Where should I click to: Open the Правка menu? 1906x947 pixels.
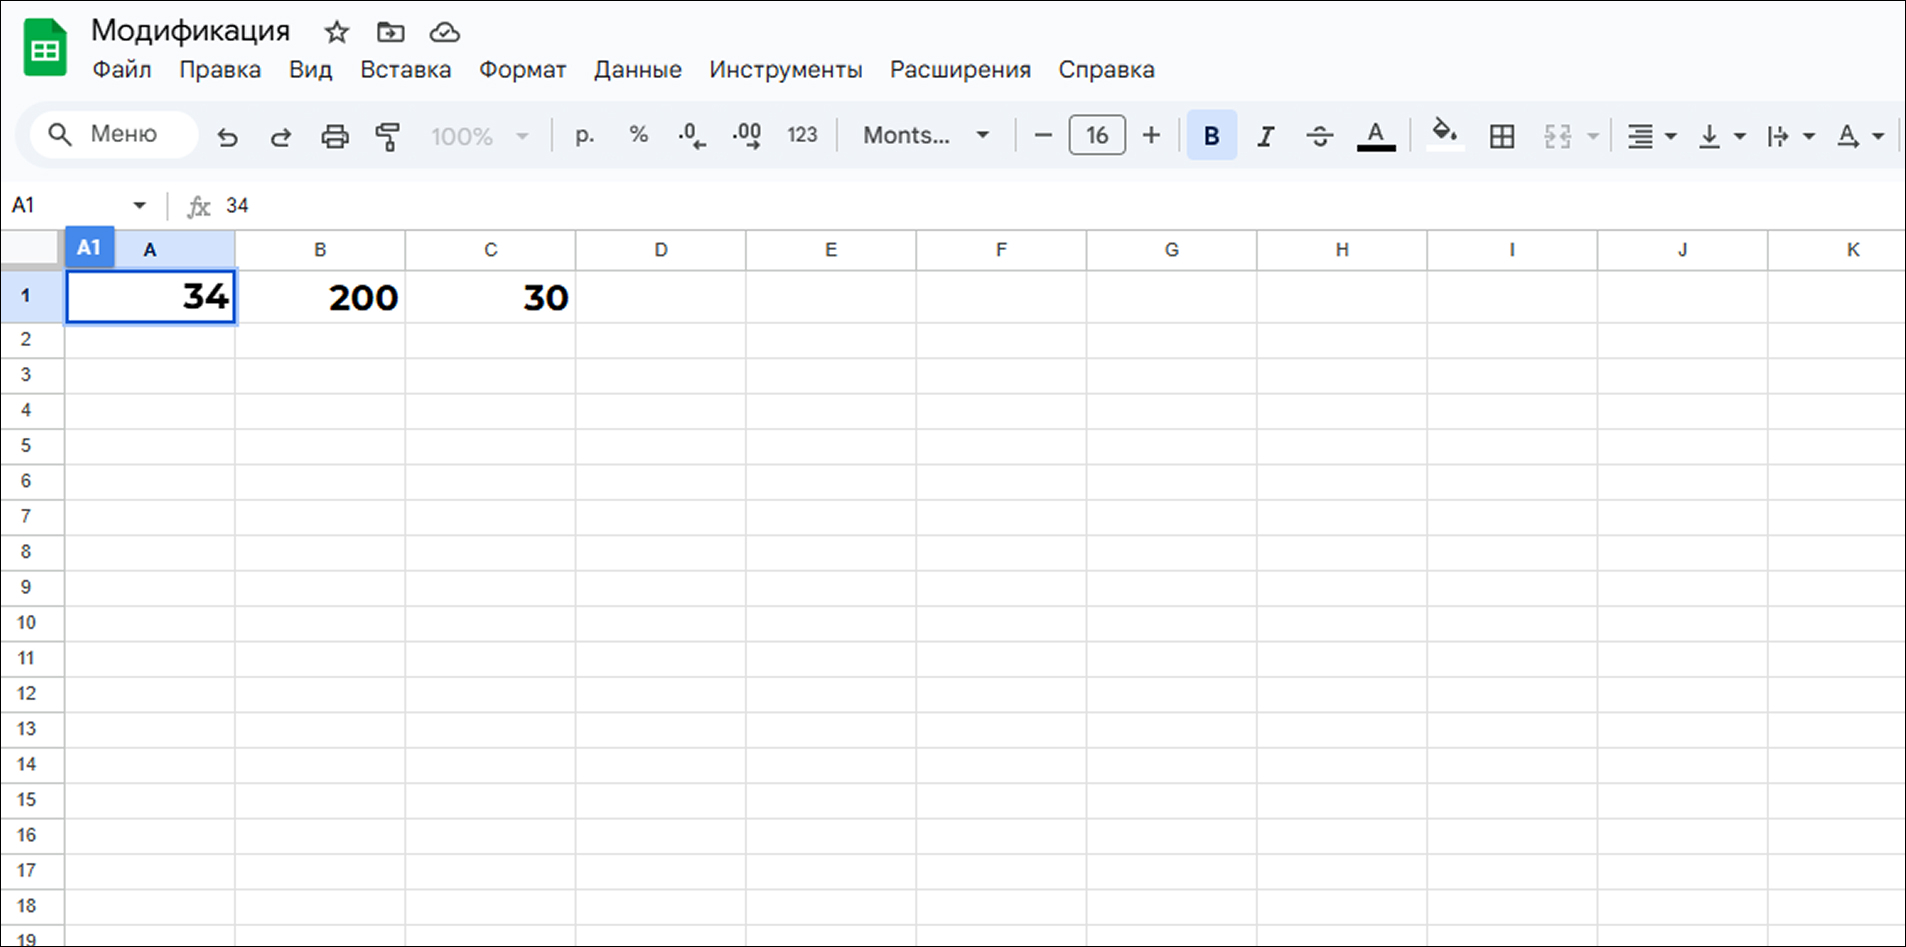(220, 70)
